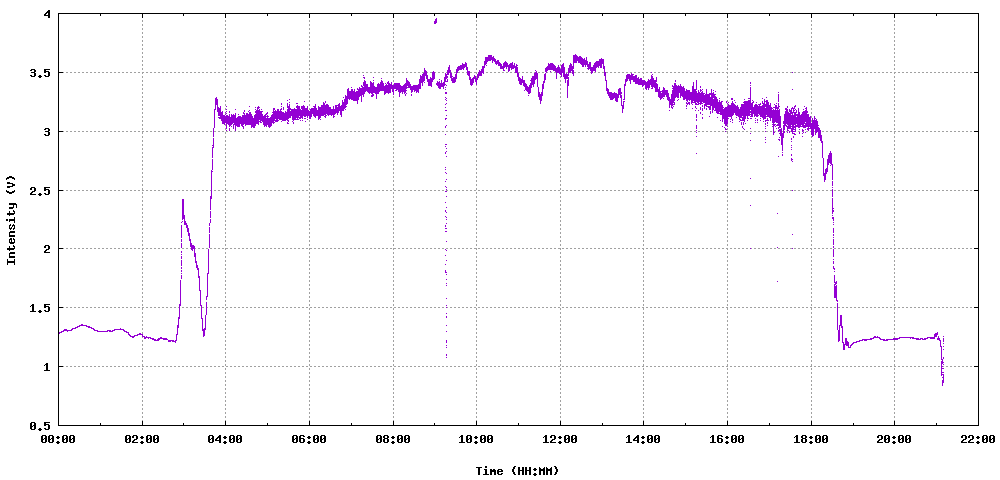This screenshot has width=1000, height=480.
Task: Click the 22:00 time axis label
Action: 978,439
